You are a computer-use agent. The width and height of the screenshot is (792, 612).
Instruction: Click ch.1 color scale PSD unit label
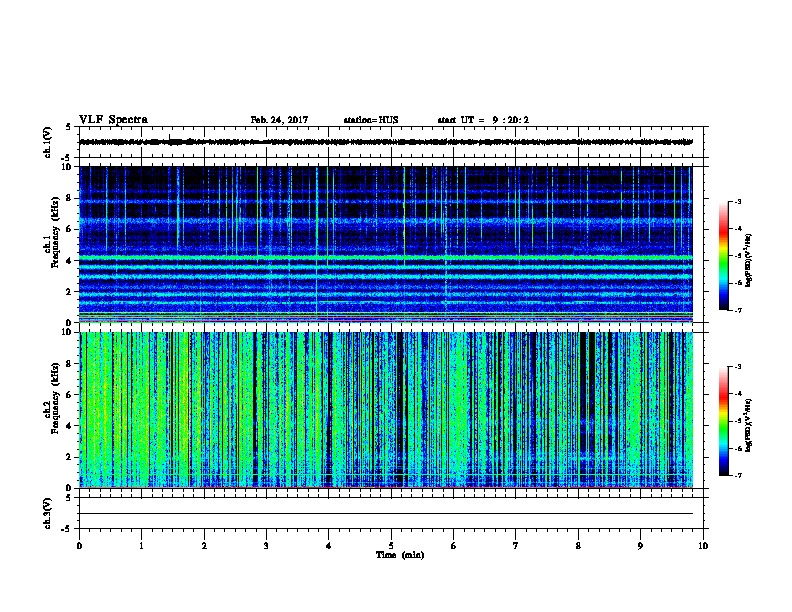point(749,261)
